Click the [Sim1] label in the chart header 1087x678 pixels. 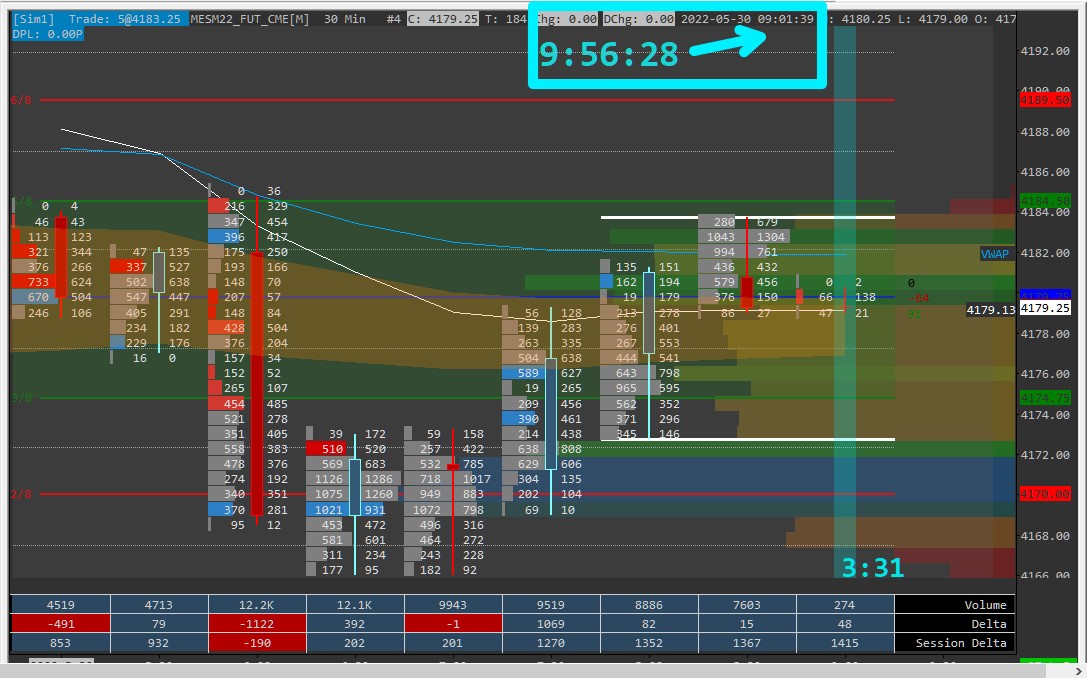click(34, 19)
